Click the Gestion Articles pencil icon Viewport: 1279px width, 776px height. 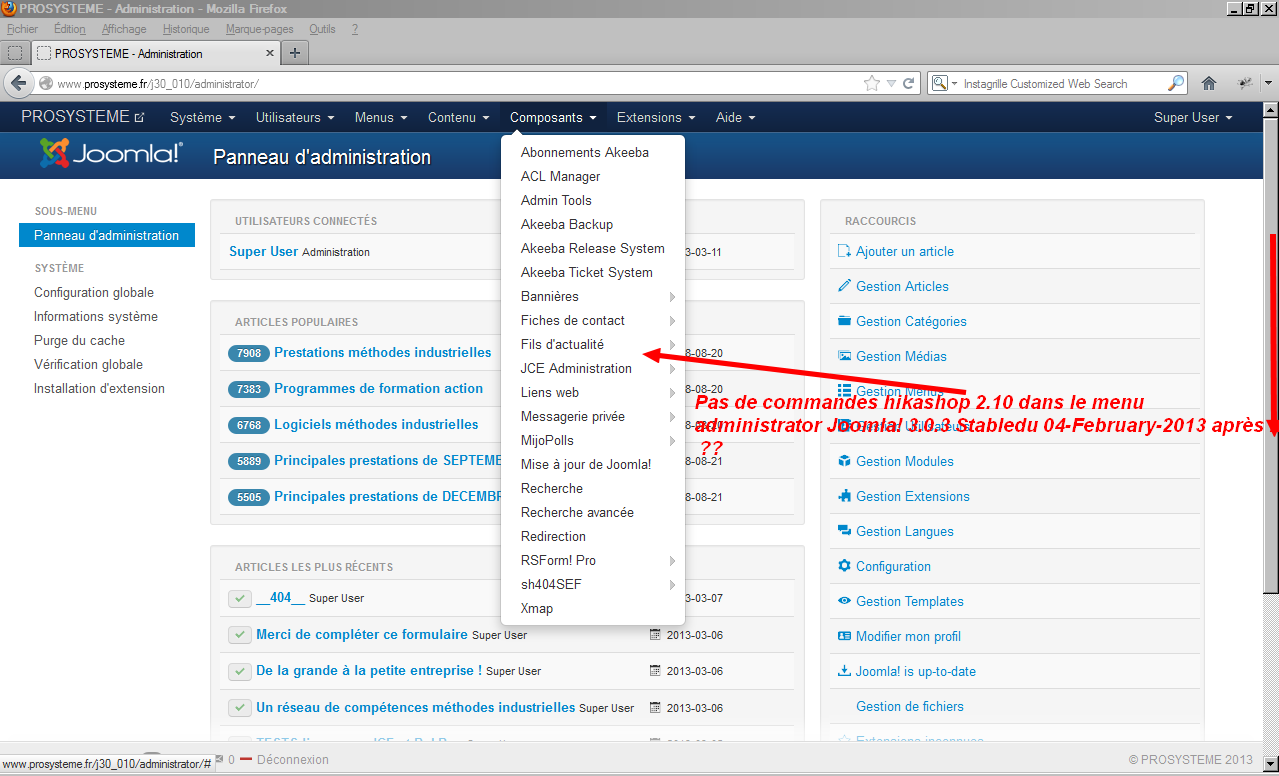[x=844, y=286]
